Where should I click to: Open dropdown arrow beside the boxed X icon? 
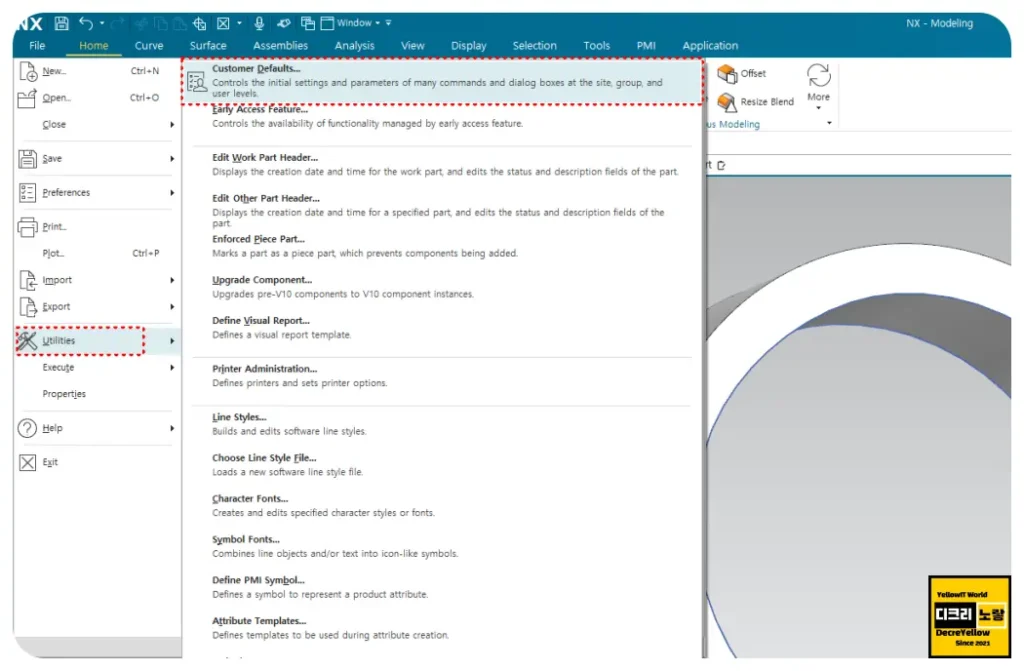[x=240, y=24]
